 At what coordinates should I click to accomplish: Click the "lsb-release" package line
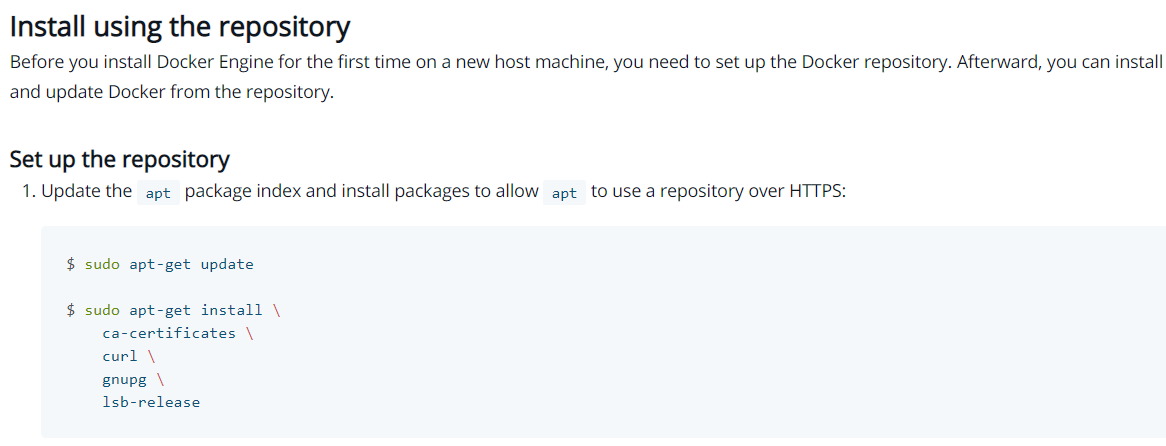click(151, 402)
